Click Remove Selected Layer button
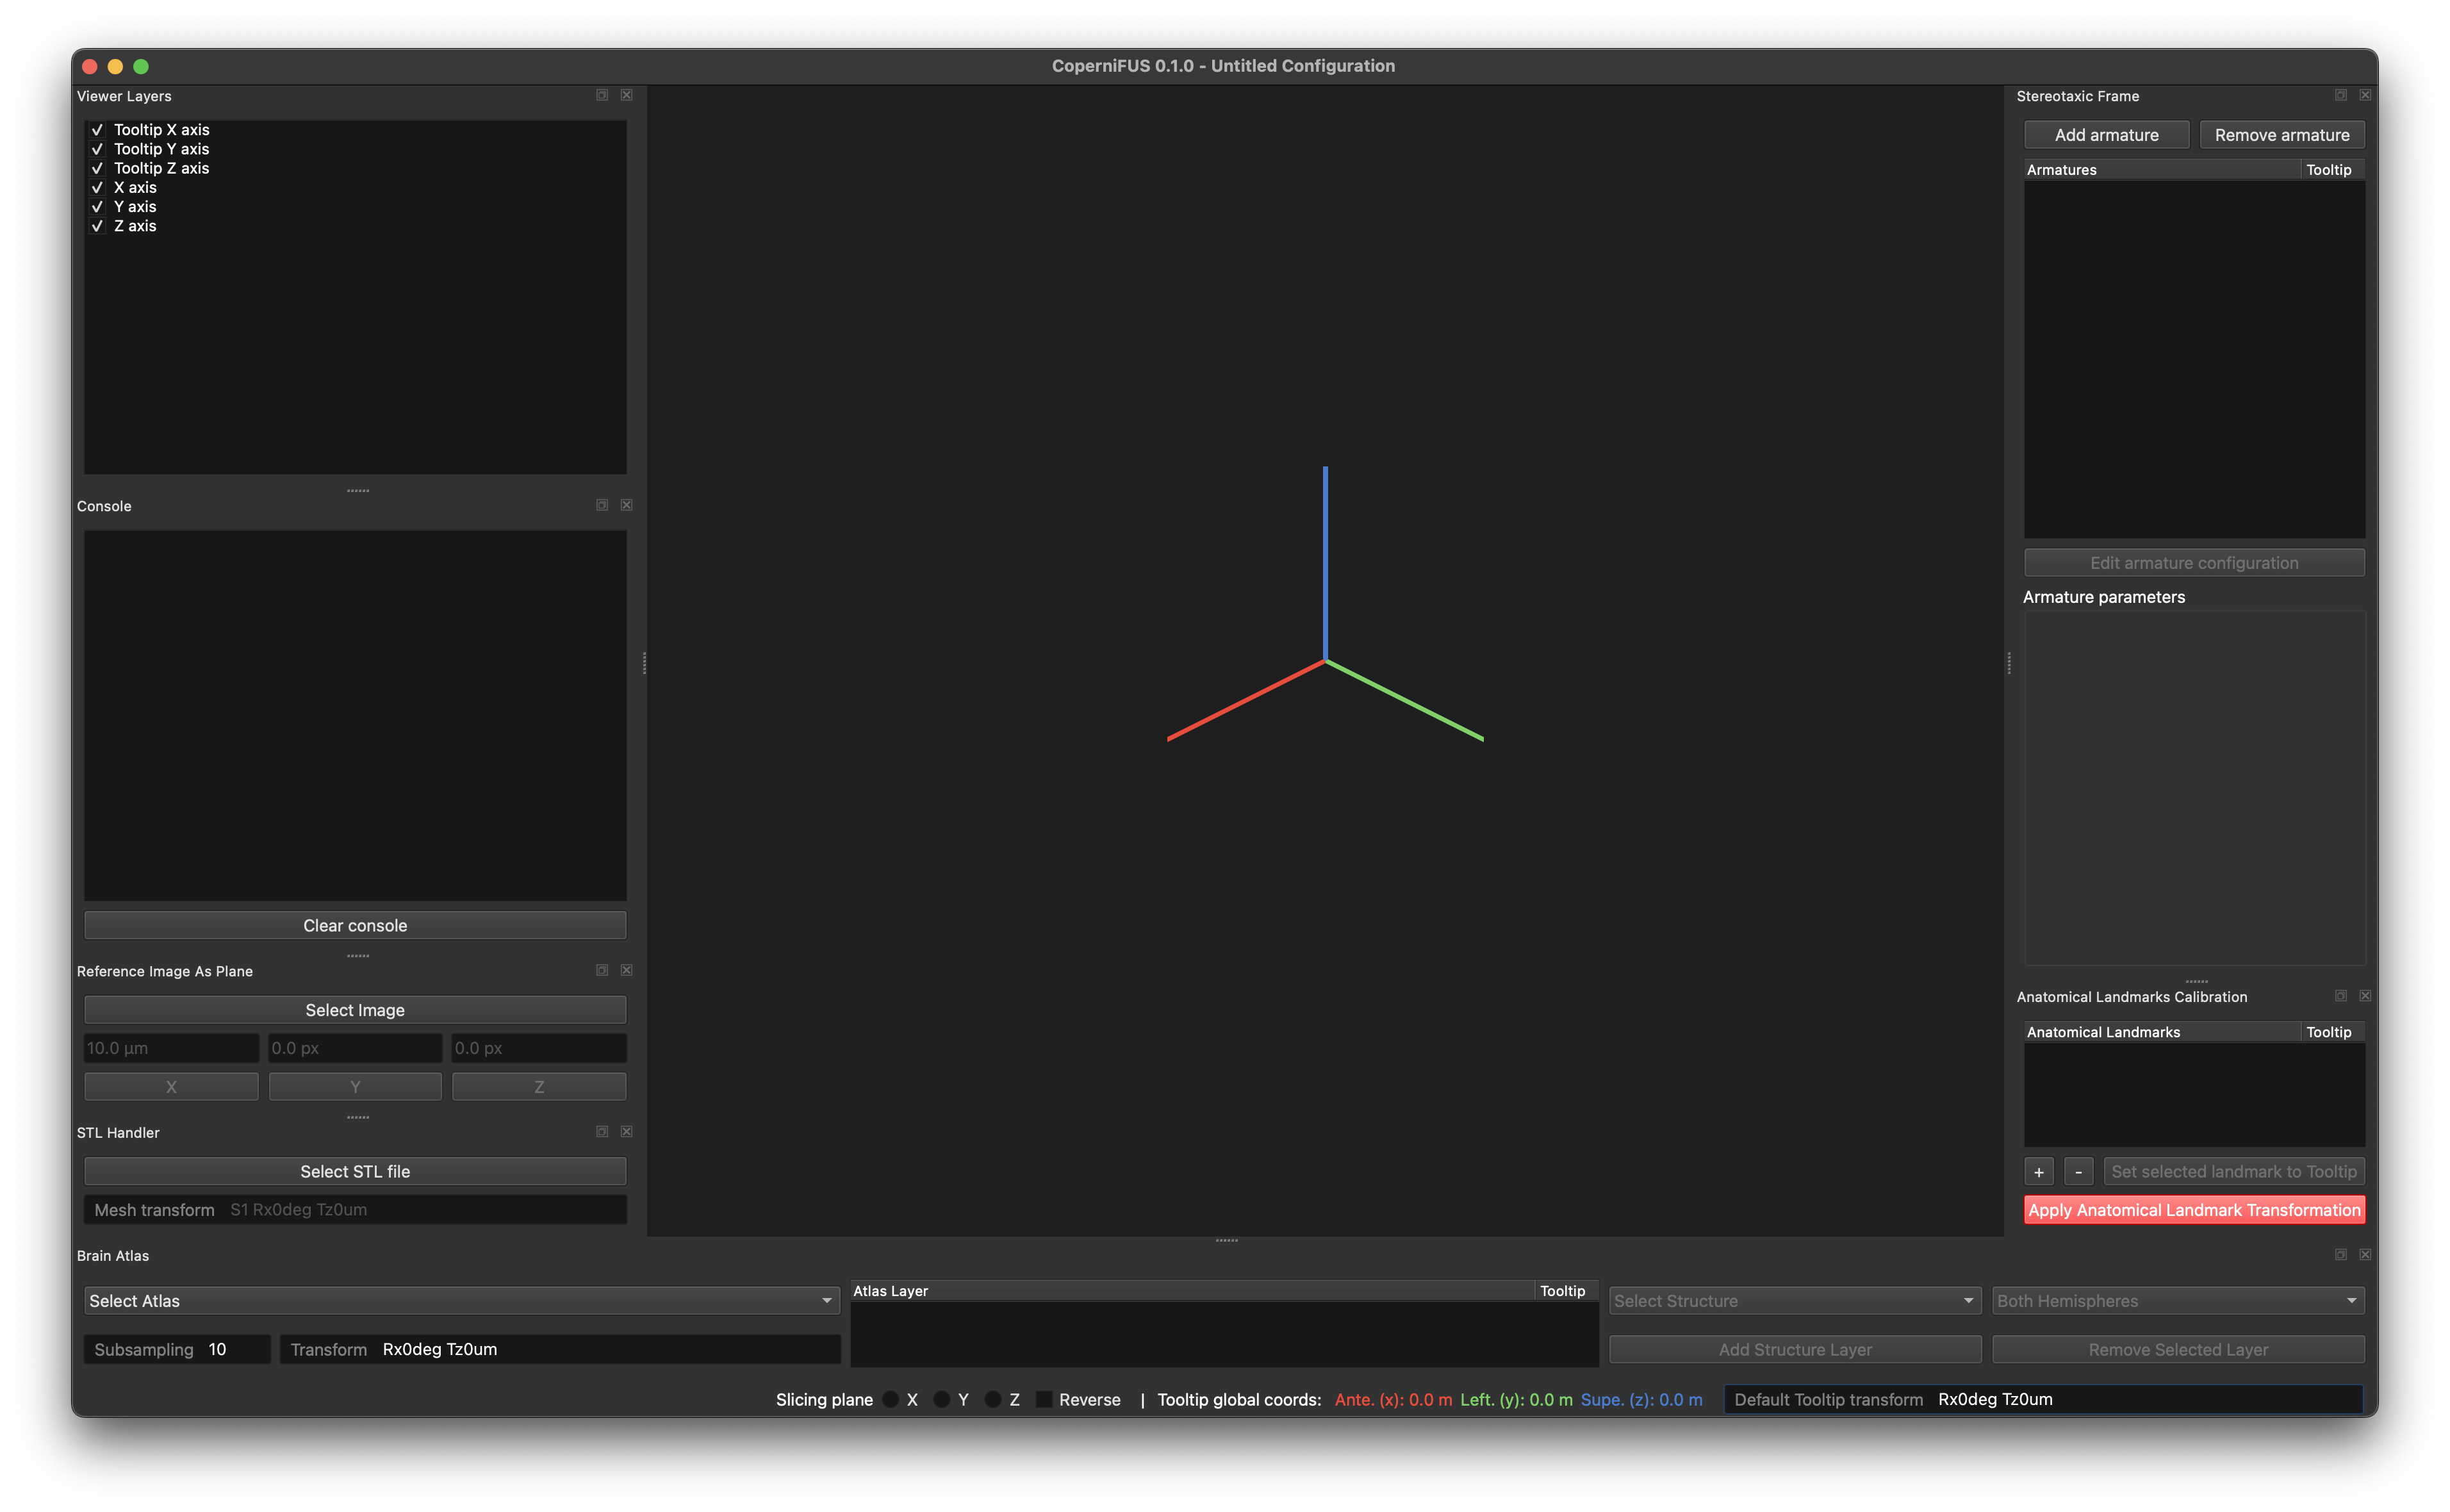This screenshot has width=2450, height=1512. click(2178, 1350)
